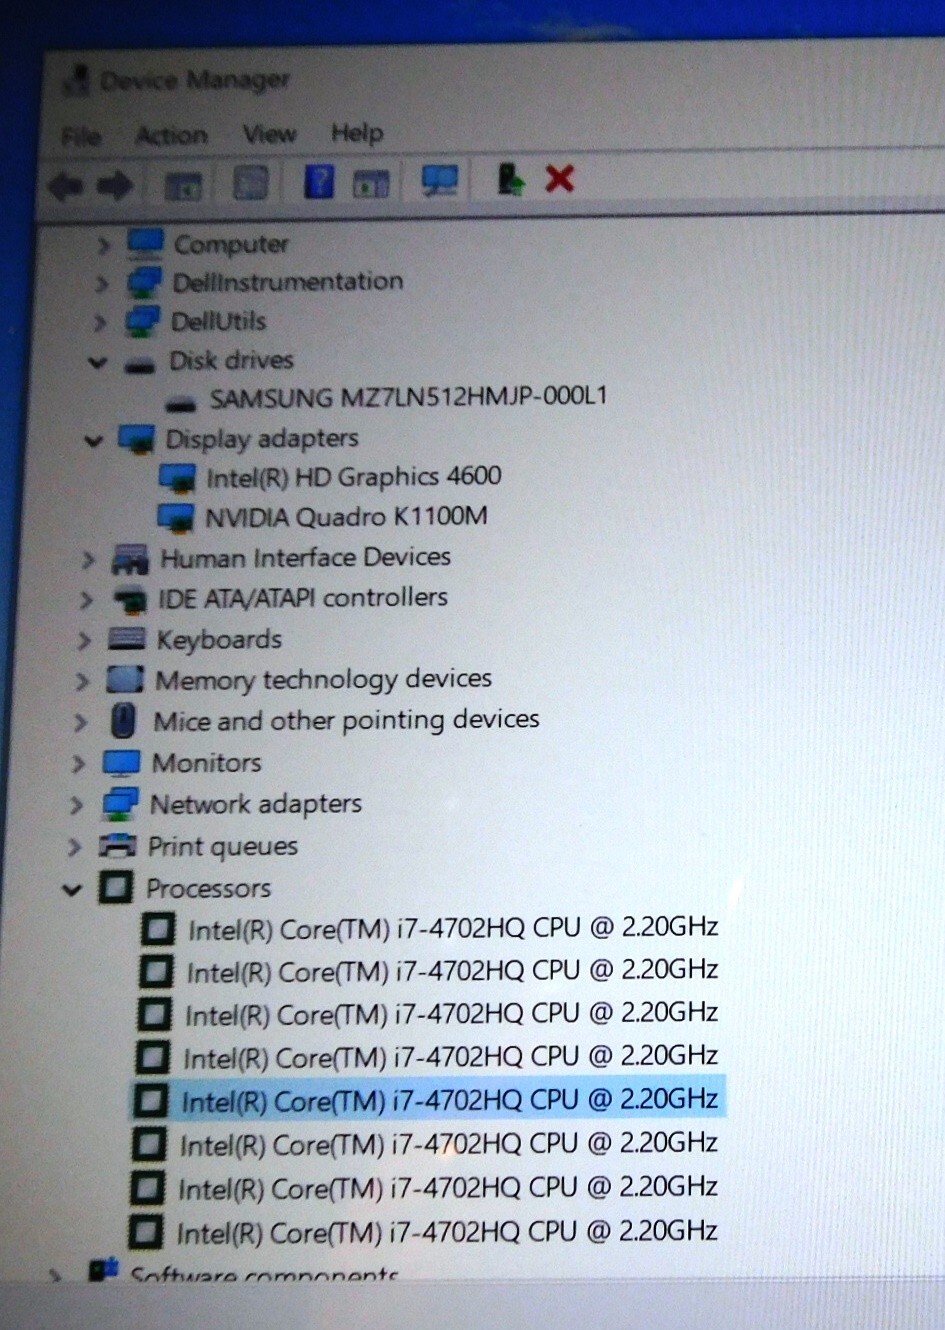
Task: Expand the Network adapters node
Action: click(76, 805)
